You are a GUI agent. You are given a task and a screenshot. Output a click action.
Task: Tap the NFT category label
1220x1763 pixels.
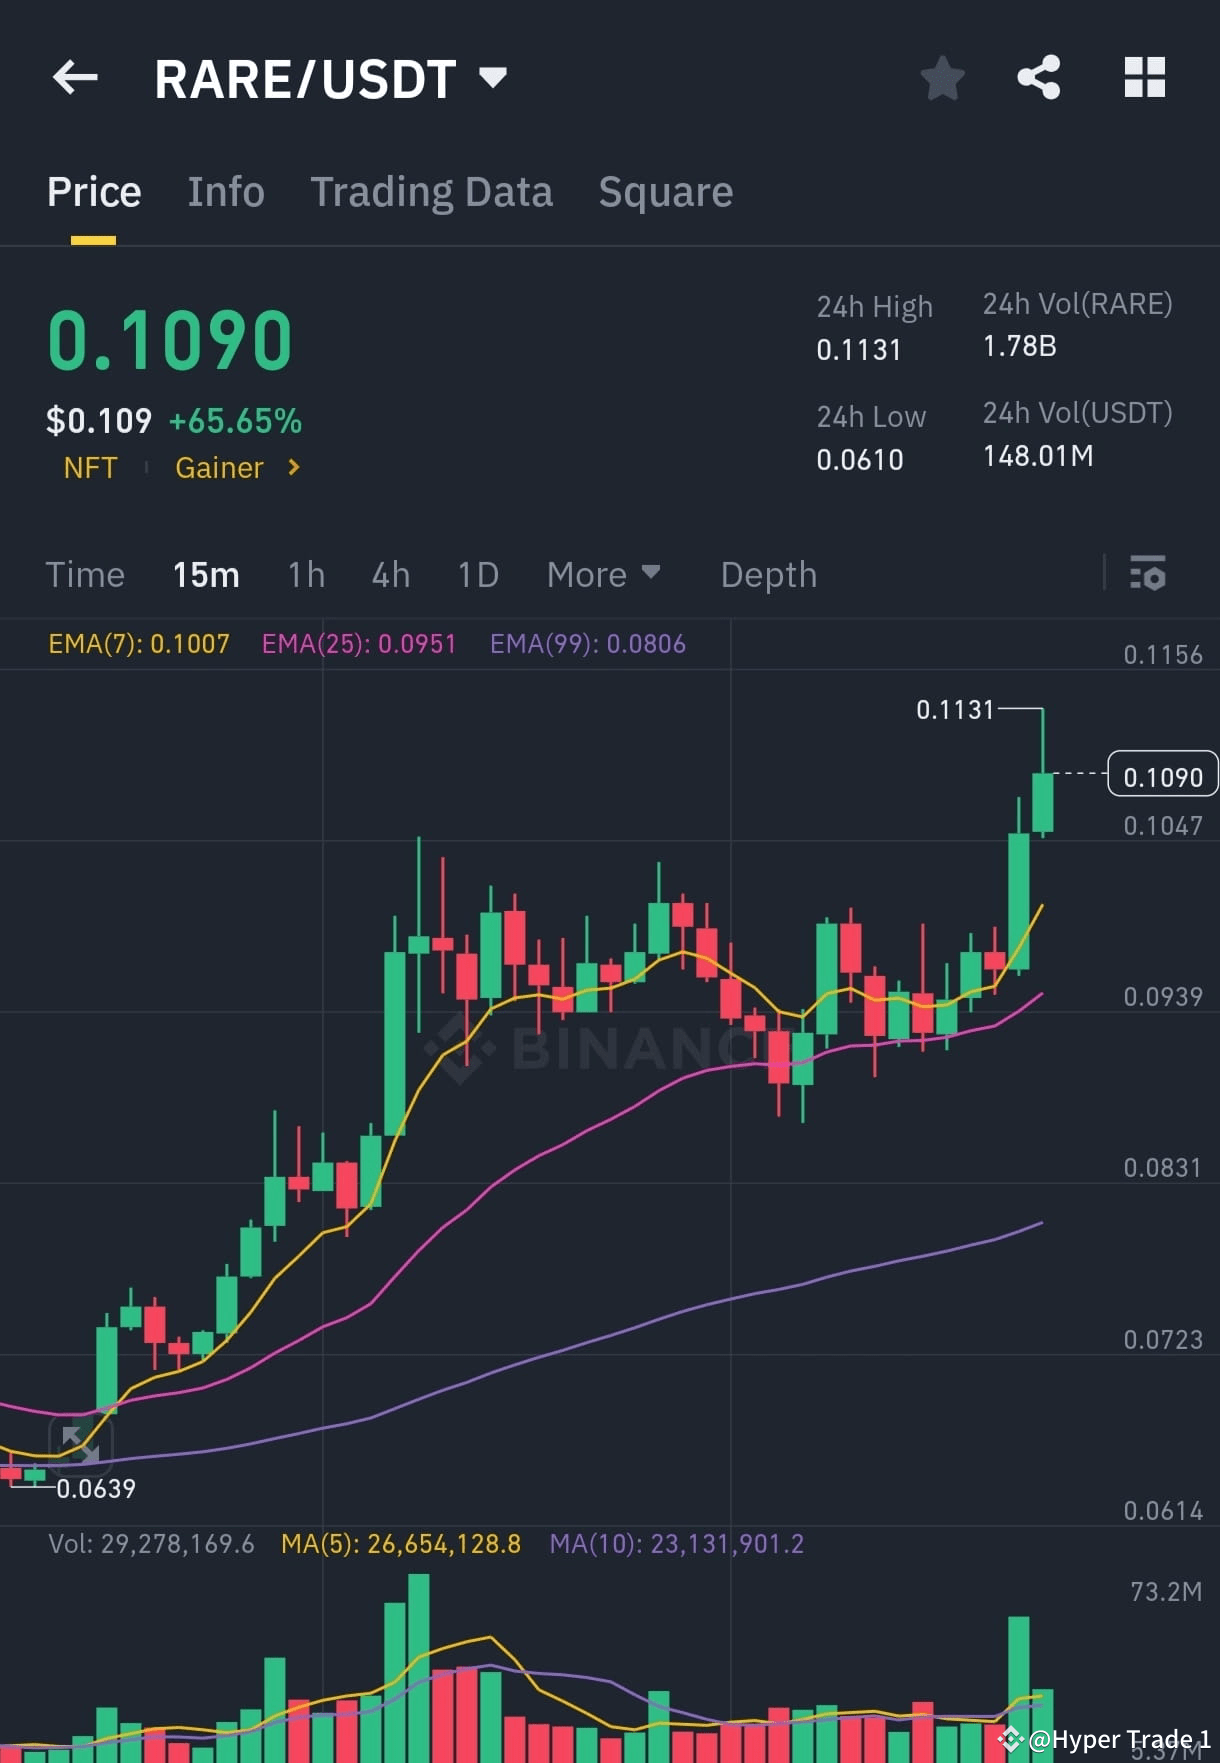coord(90,468)
